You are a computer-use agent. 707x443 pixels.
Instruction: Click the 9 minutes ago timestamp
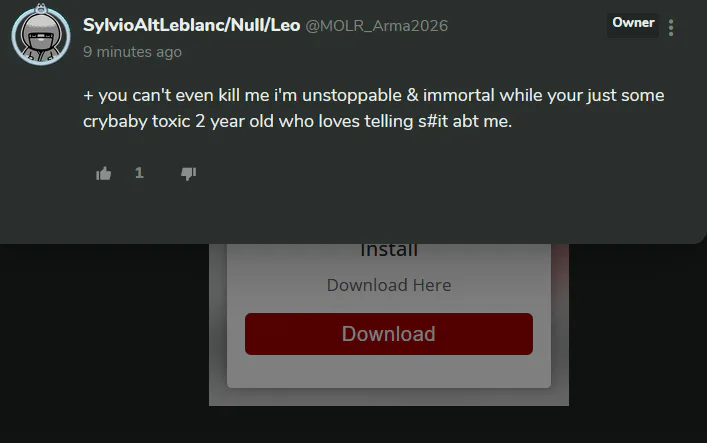click(x=132, y=52)
